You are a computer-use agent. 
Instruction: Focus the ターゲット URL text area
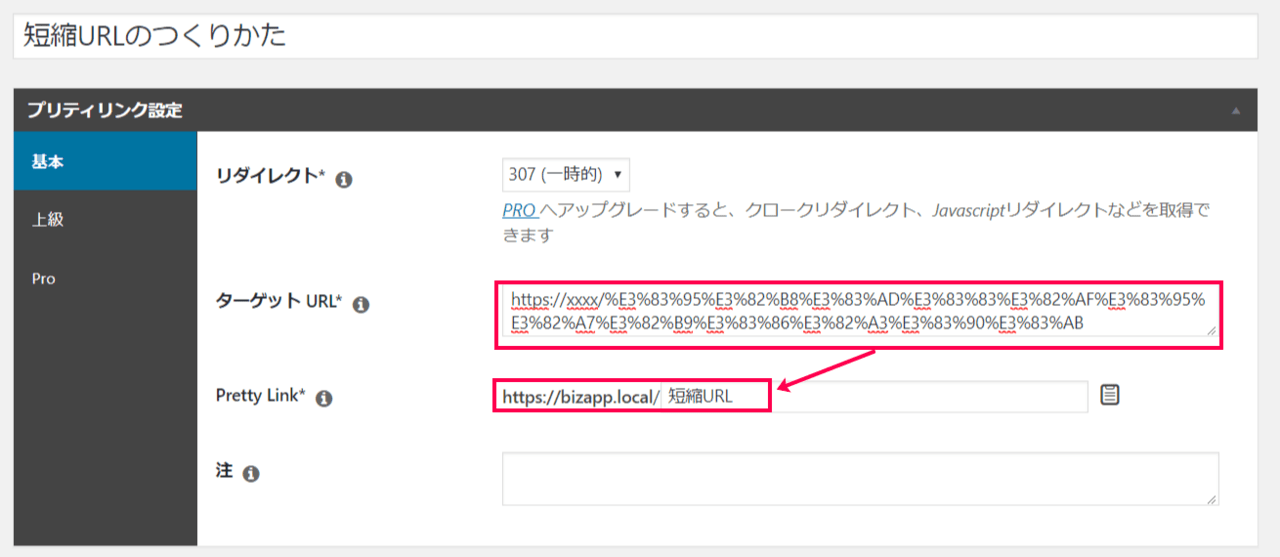coord(858,311)
